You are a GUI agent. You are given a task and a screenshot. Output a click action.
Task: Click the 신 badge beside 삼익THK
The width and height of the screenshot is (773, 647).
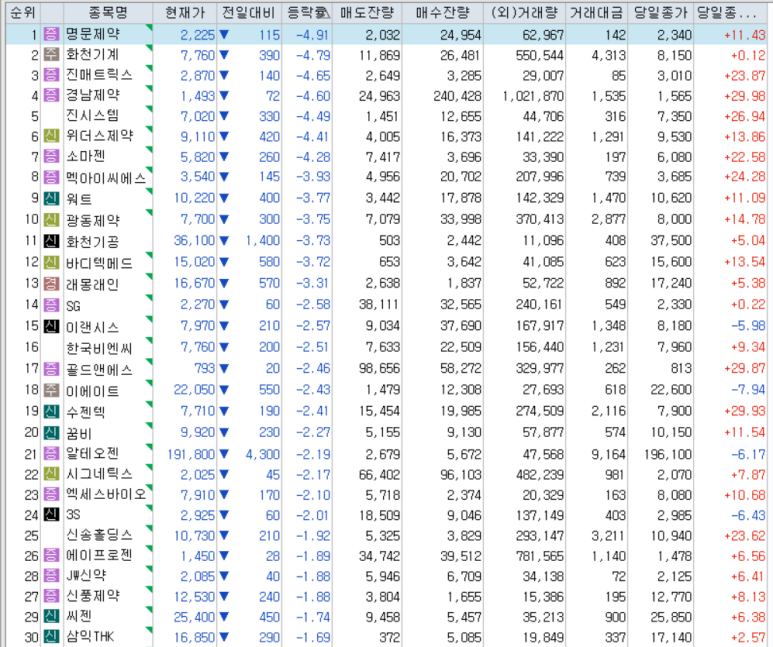tap(51, 637)
